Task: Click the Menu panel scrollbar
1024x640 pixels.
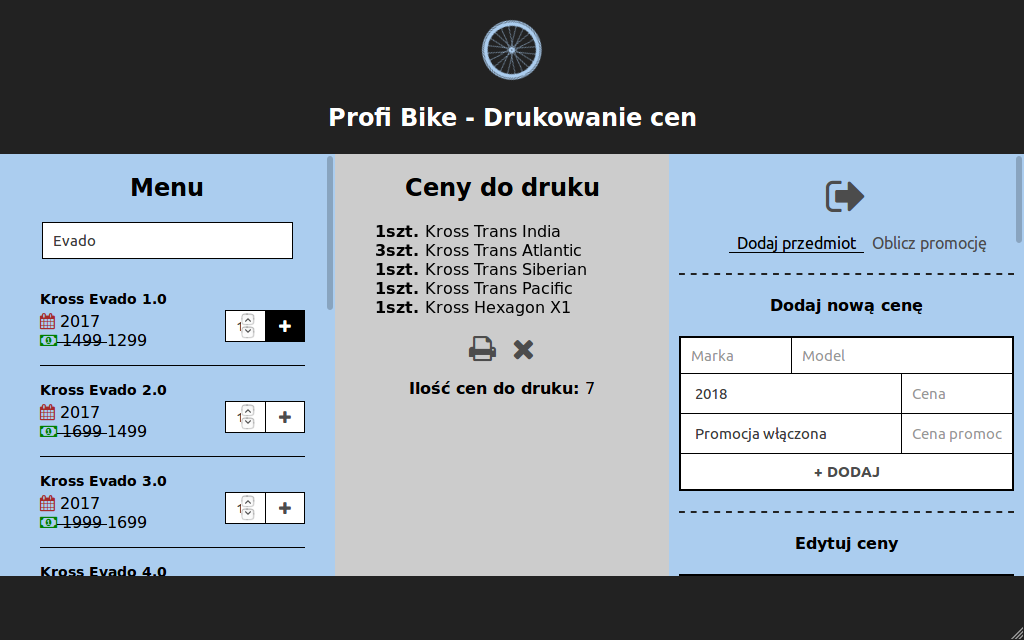Action: tap(330, 232)
